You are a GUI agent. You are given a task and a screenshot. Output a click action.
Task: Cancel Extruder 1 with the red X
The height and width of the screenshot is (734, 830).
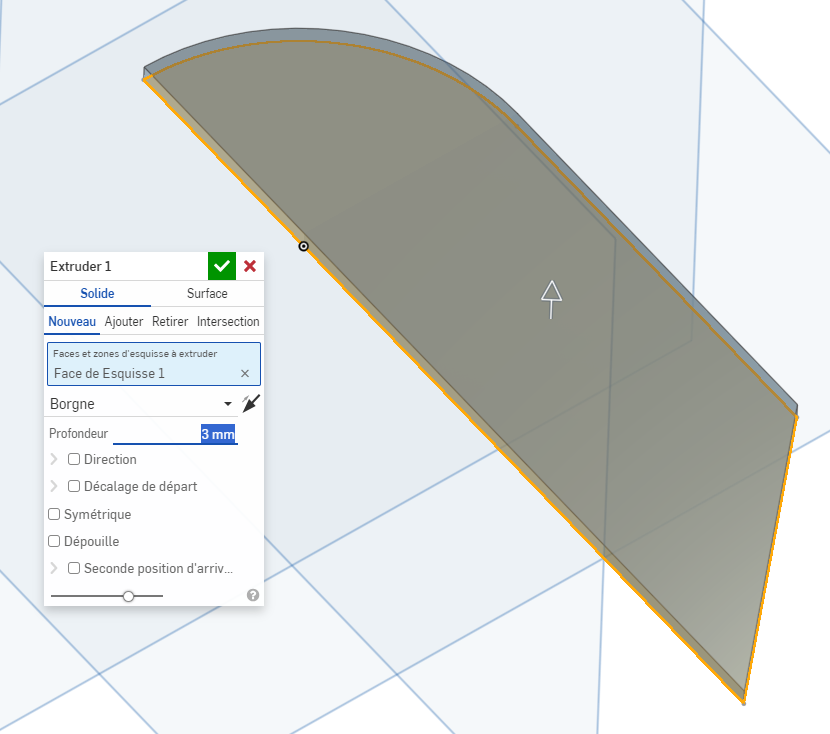(250, 266)
